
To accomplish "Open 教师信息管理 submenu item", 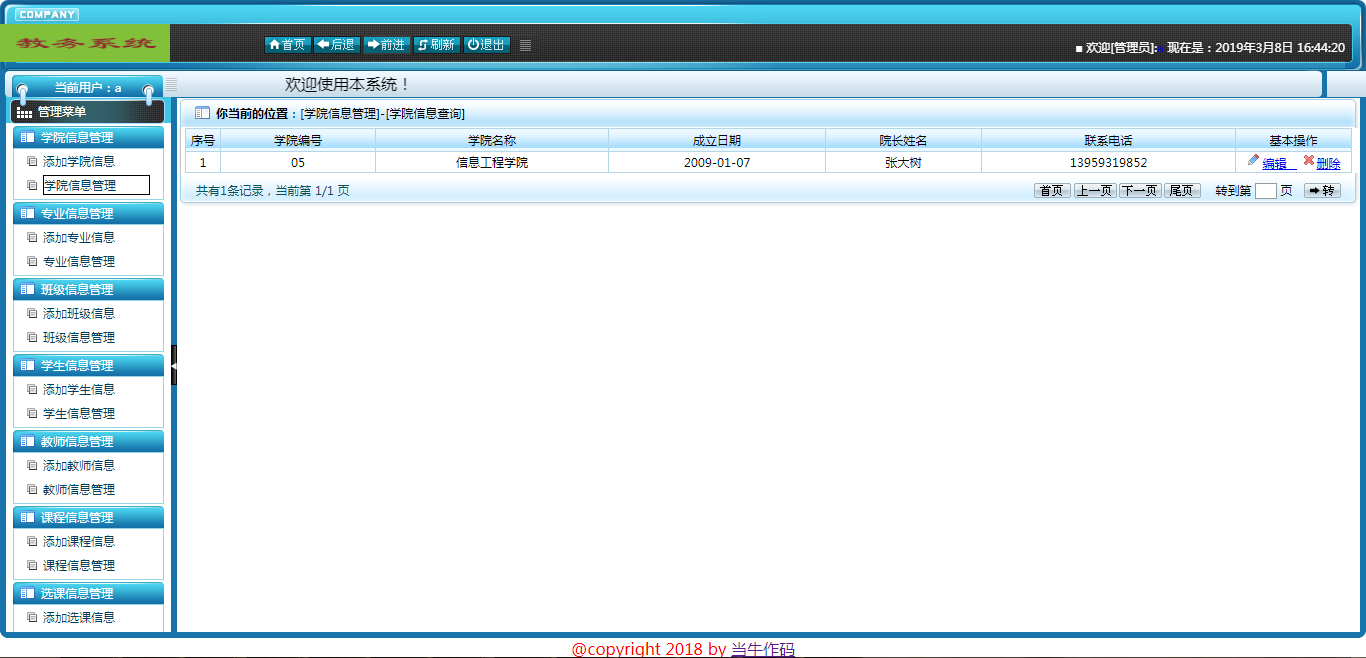I will pos(79,489).
